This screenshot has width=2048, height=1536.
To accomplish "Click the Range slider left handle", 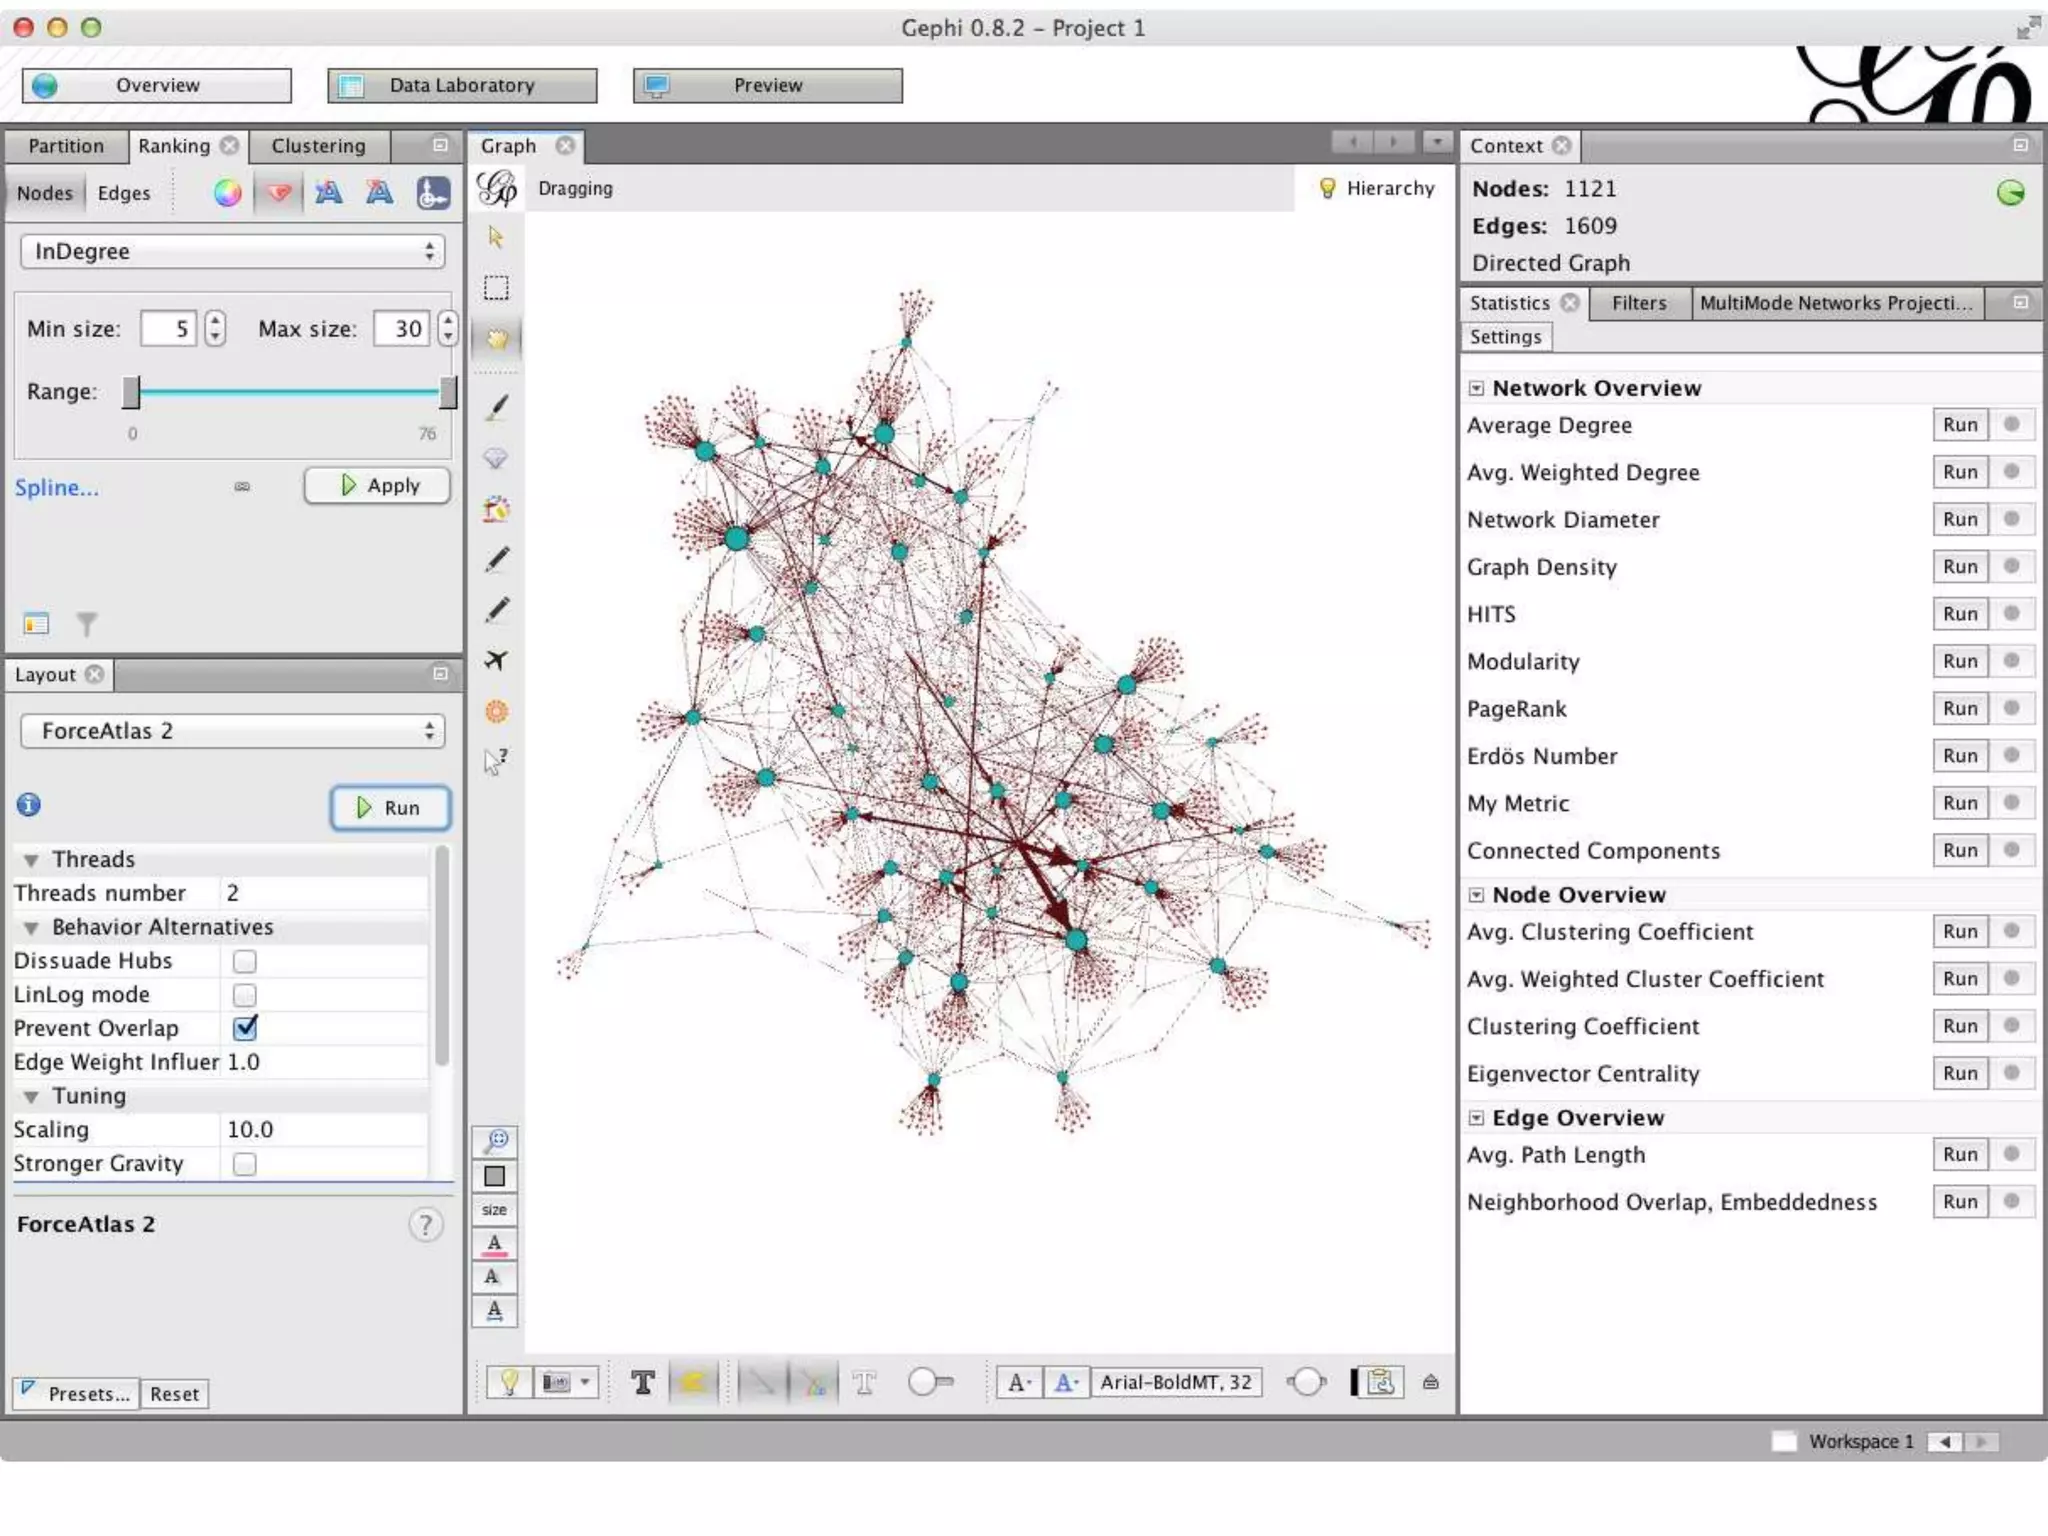I will (x=131, y=393).
